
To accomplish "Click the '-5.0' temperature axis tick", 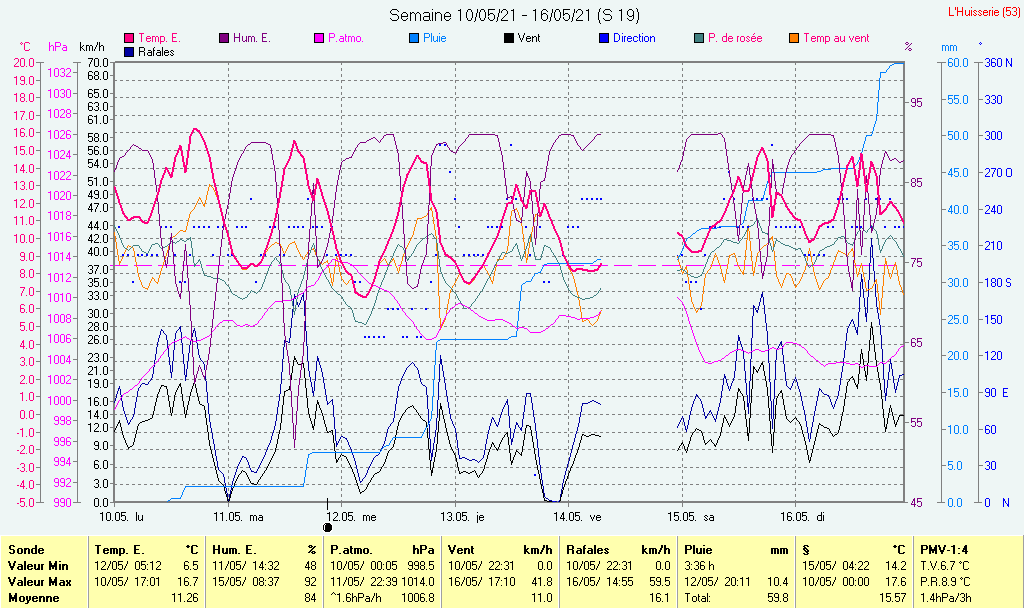I will click(x=24, y=503).
